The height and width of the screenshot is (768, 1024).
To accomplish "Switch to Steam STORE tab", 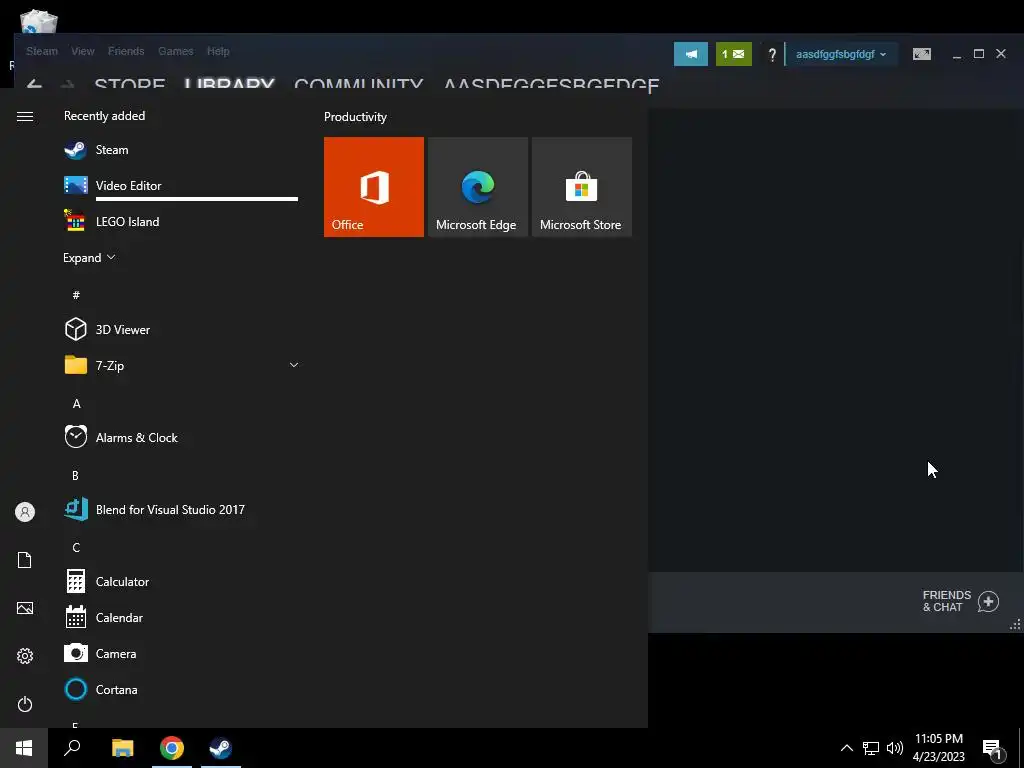I will 129,84.
